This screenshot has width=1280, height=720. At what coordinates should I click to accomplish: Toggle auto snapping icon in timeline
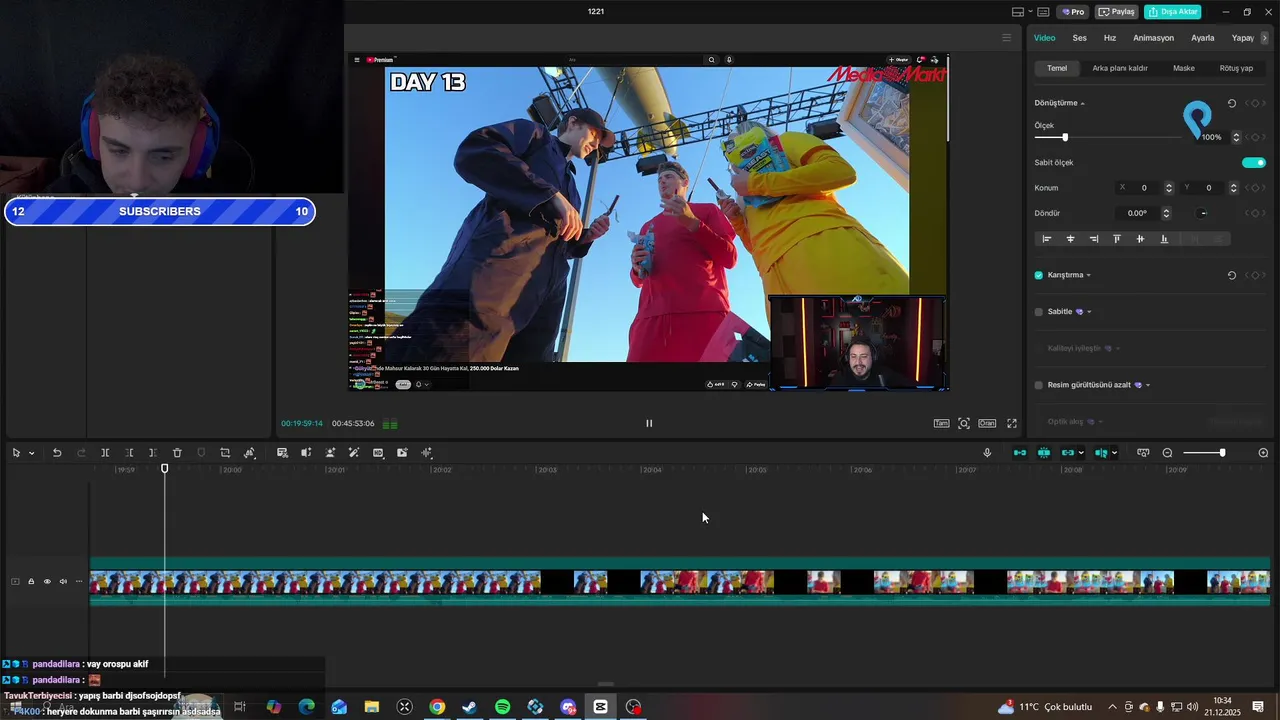(1044, 453)
